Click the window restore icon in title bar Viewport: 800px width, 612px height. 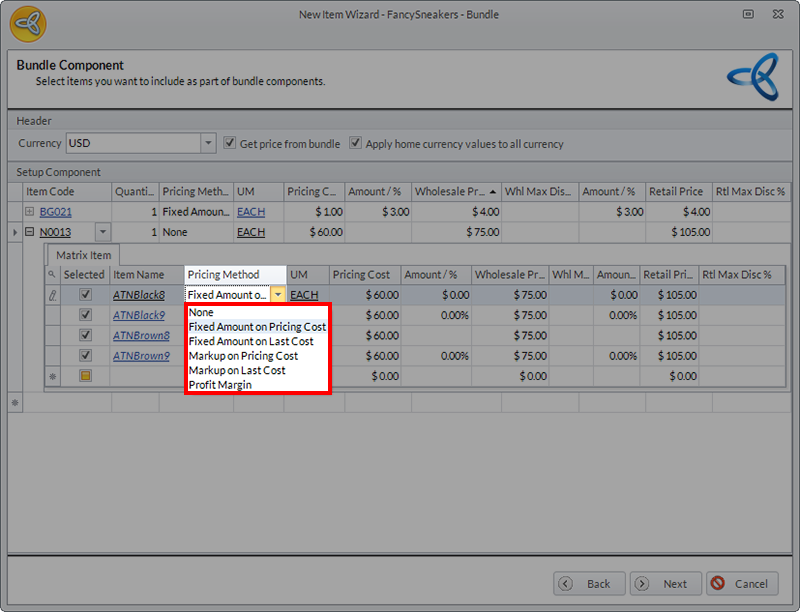click(748, 15)
